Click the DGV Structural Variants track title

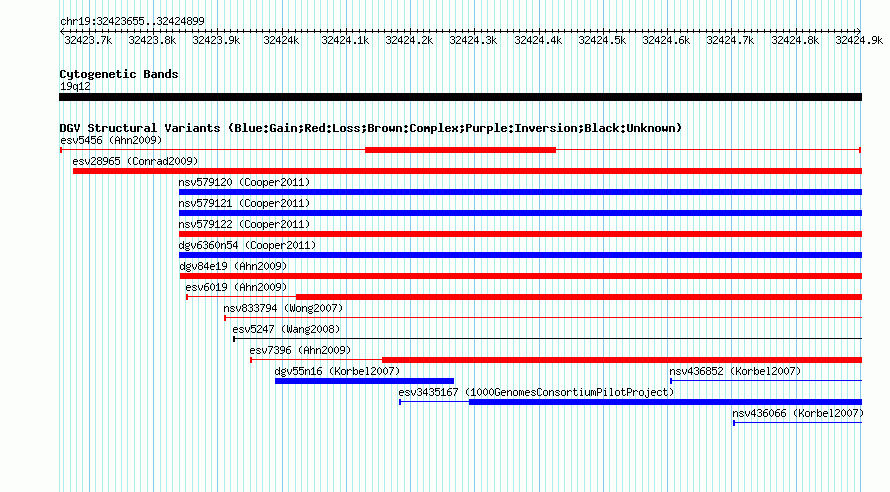371,128
